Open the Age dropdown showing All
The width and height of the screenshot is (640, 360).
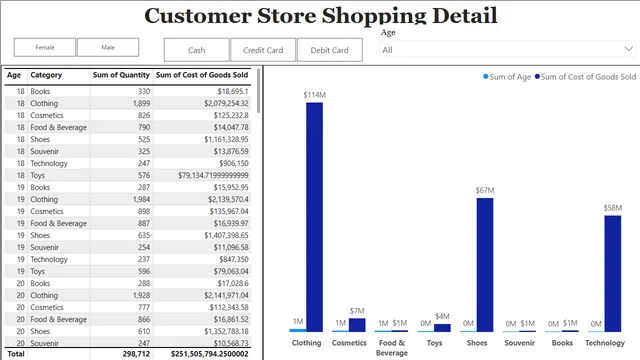point(507,50)
